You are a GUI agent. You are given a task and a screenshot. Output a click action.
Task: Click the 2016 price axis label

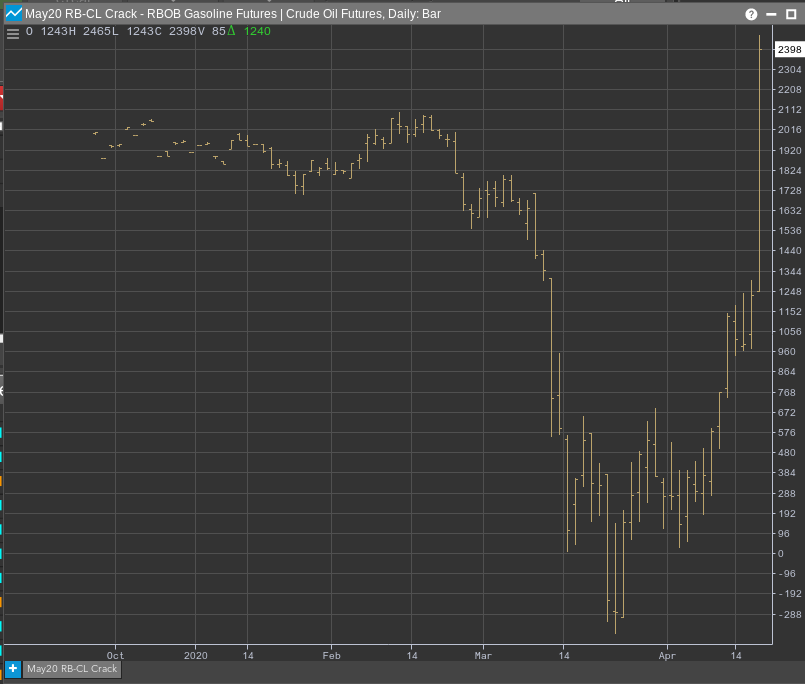(789, 129)
